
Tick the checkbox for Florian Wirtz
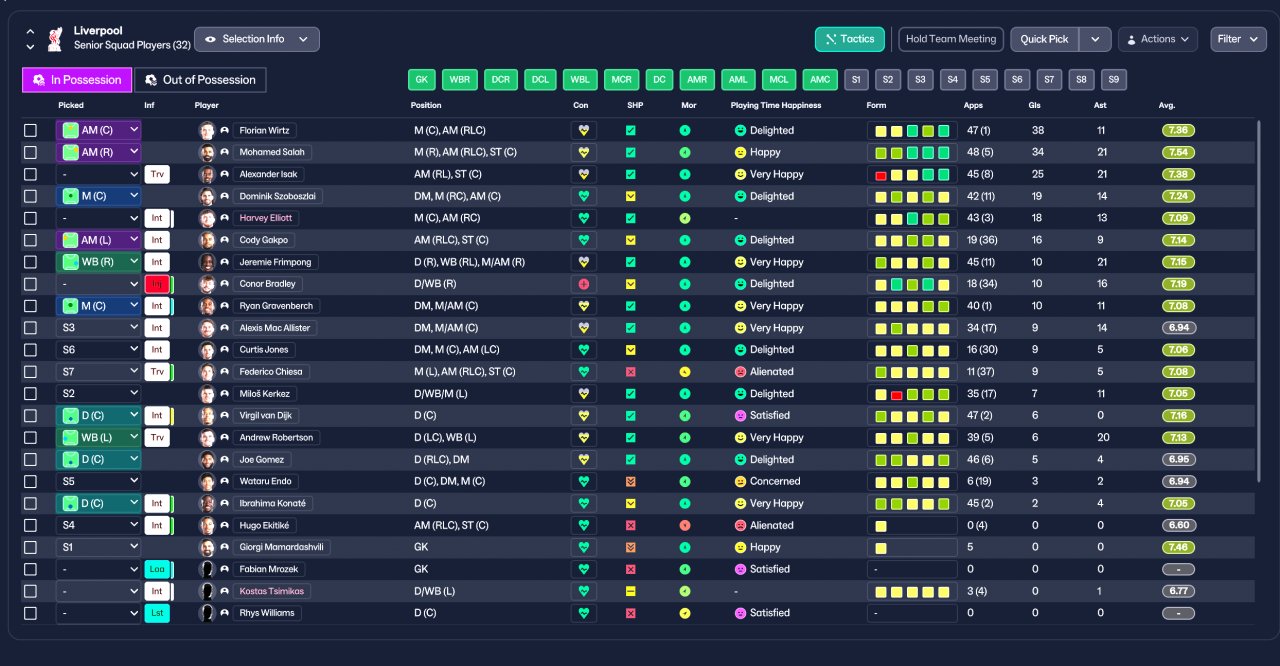30,130
